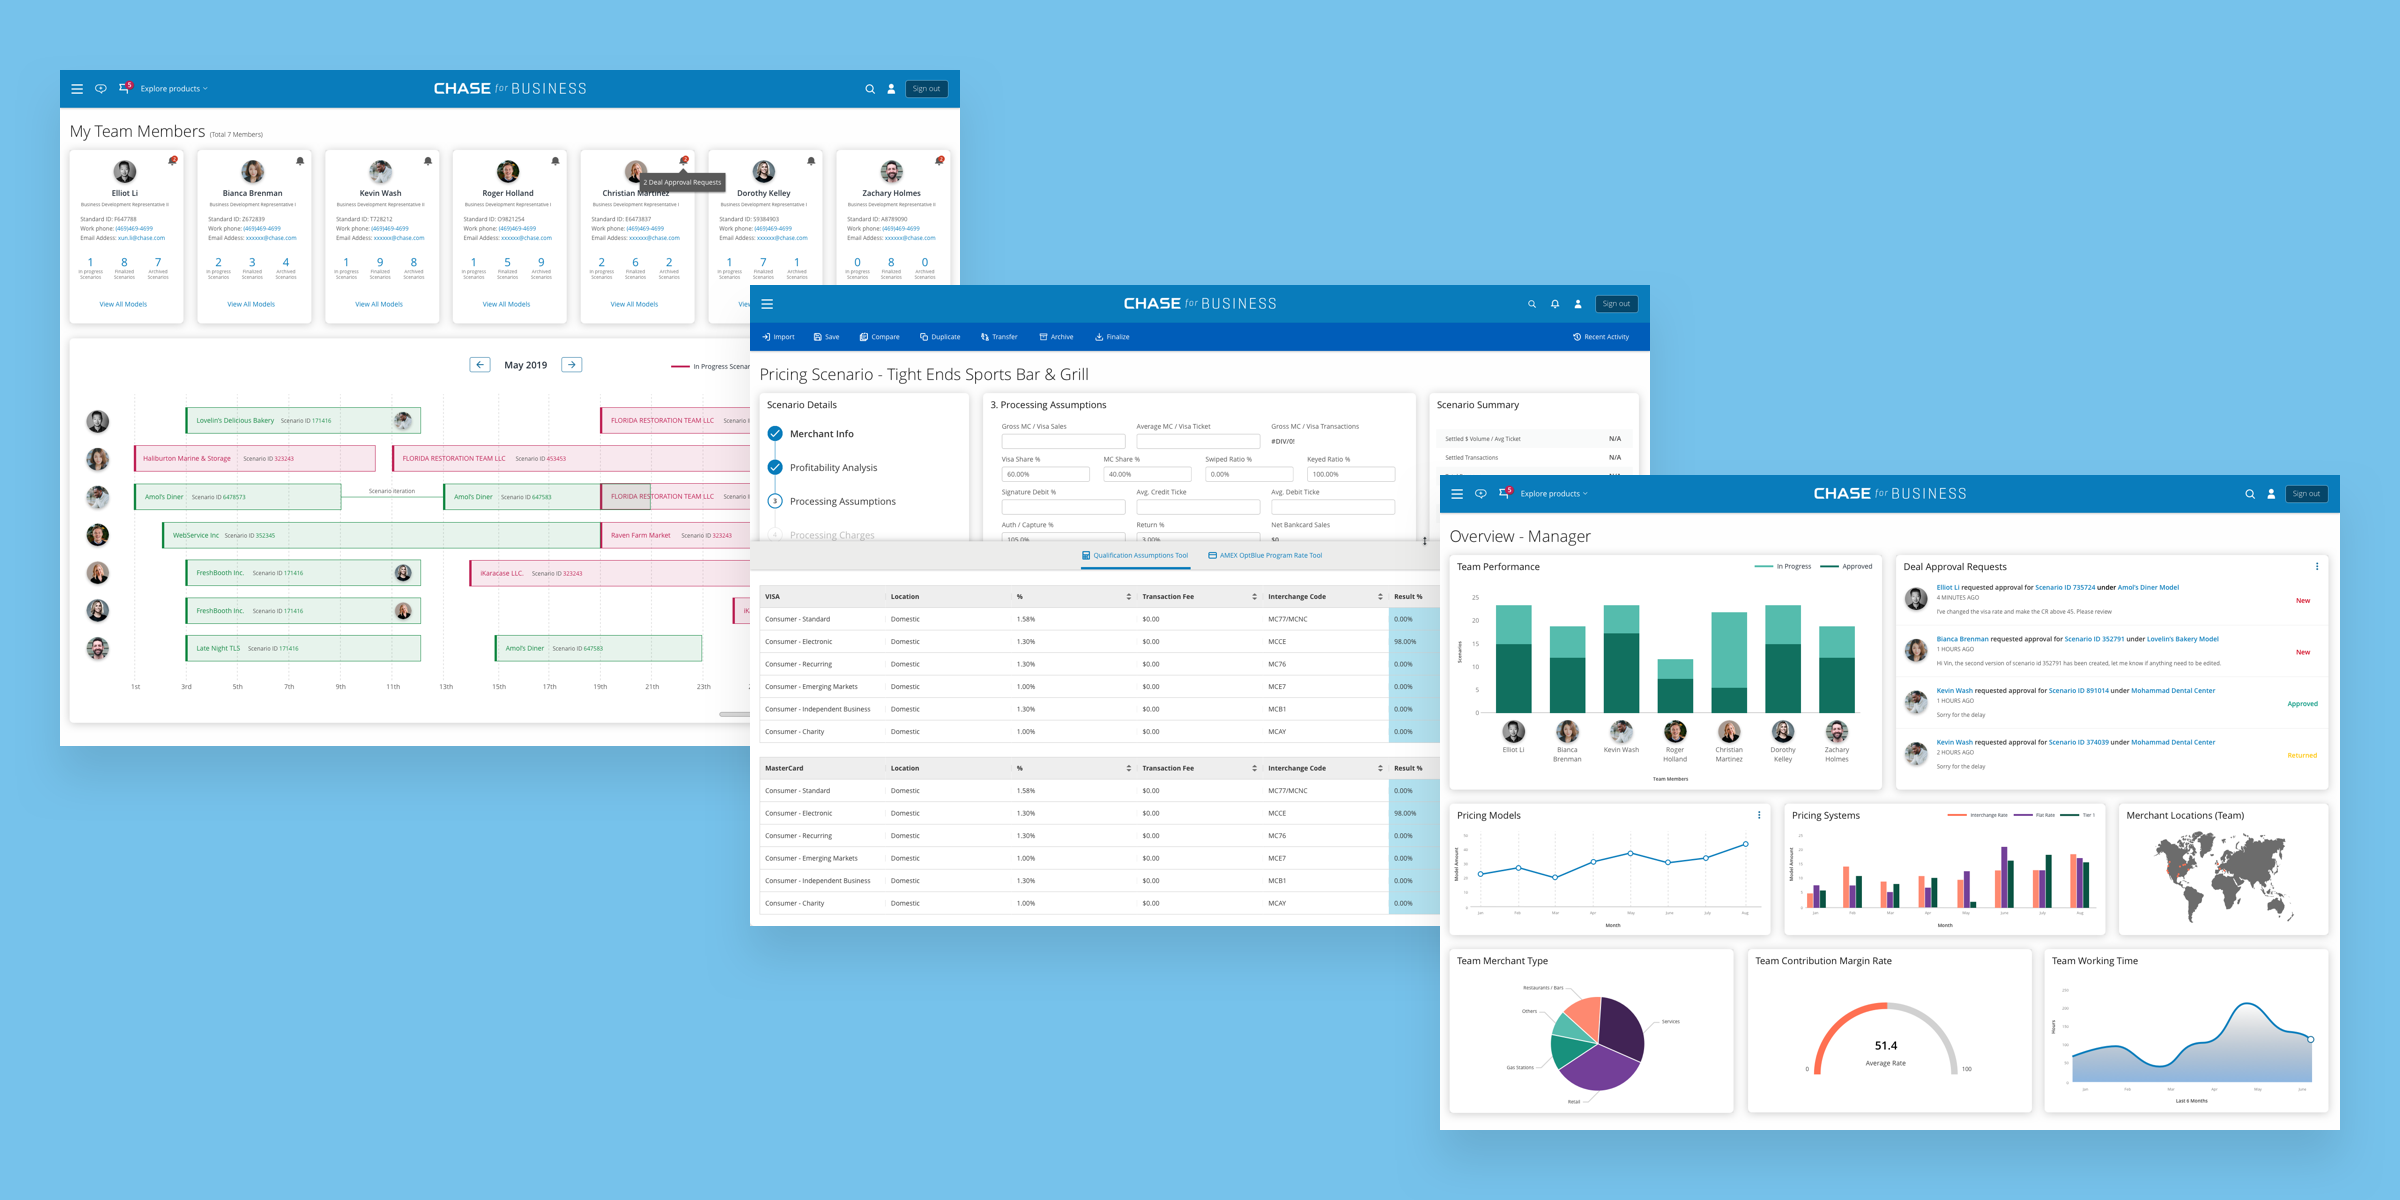The image size is (2400, 1200).
Task: Open Pricing Models three-dot menu
Action: [x=1759, y=815]
